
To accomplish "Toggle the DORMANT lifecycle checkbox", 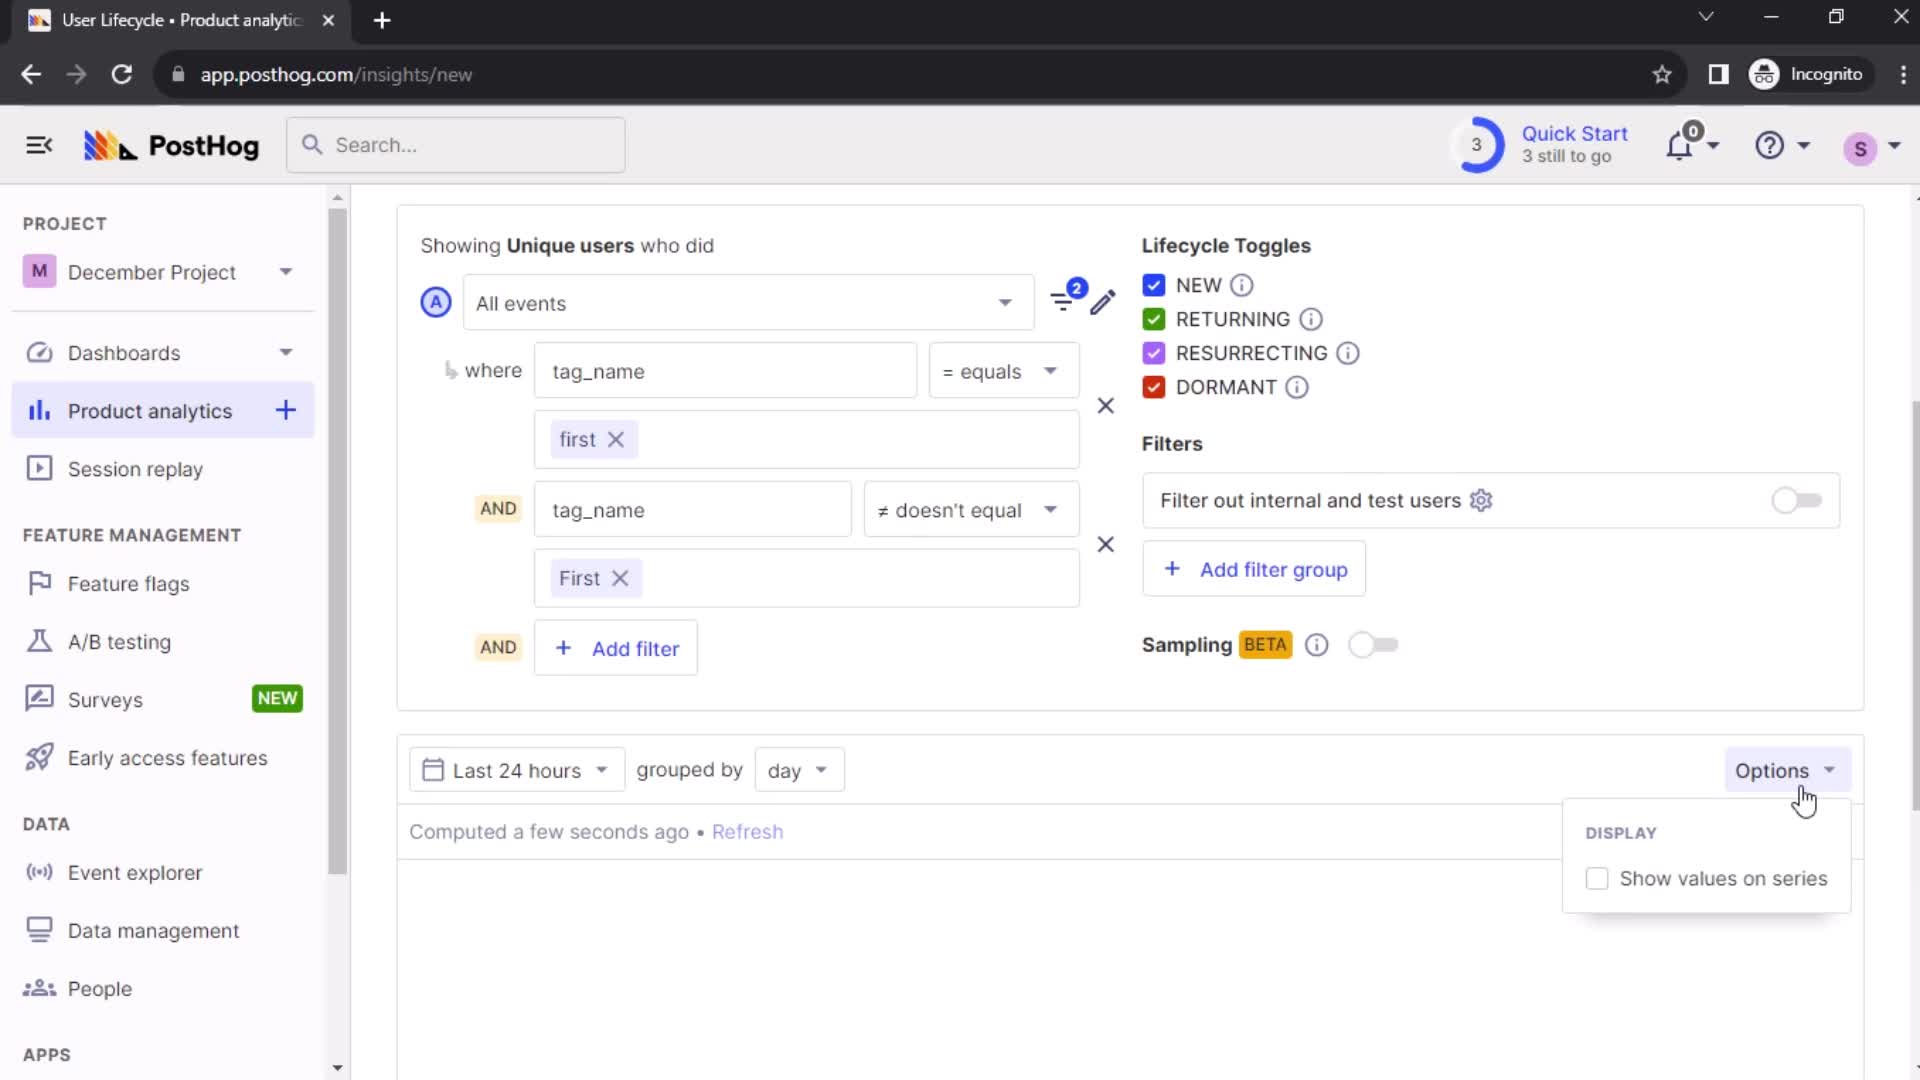I will 1154,386.
